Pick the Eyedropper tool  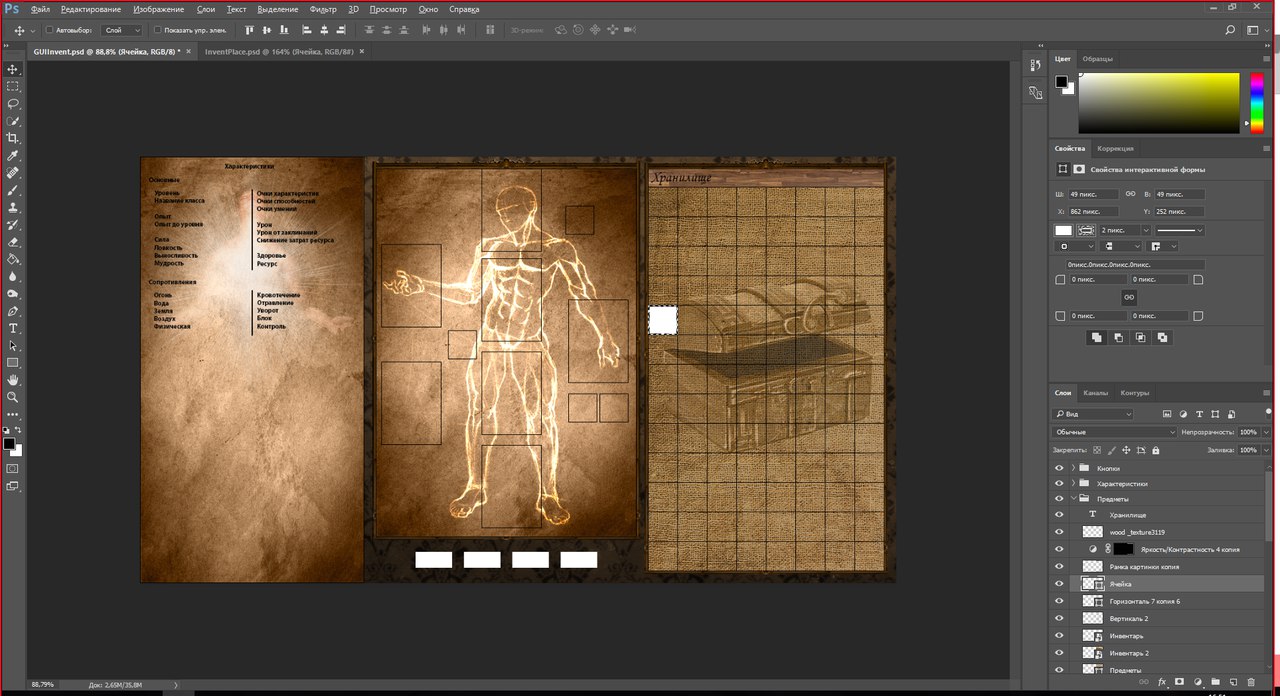click(x=13, y=156)
